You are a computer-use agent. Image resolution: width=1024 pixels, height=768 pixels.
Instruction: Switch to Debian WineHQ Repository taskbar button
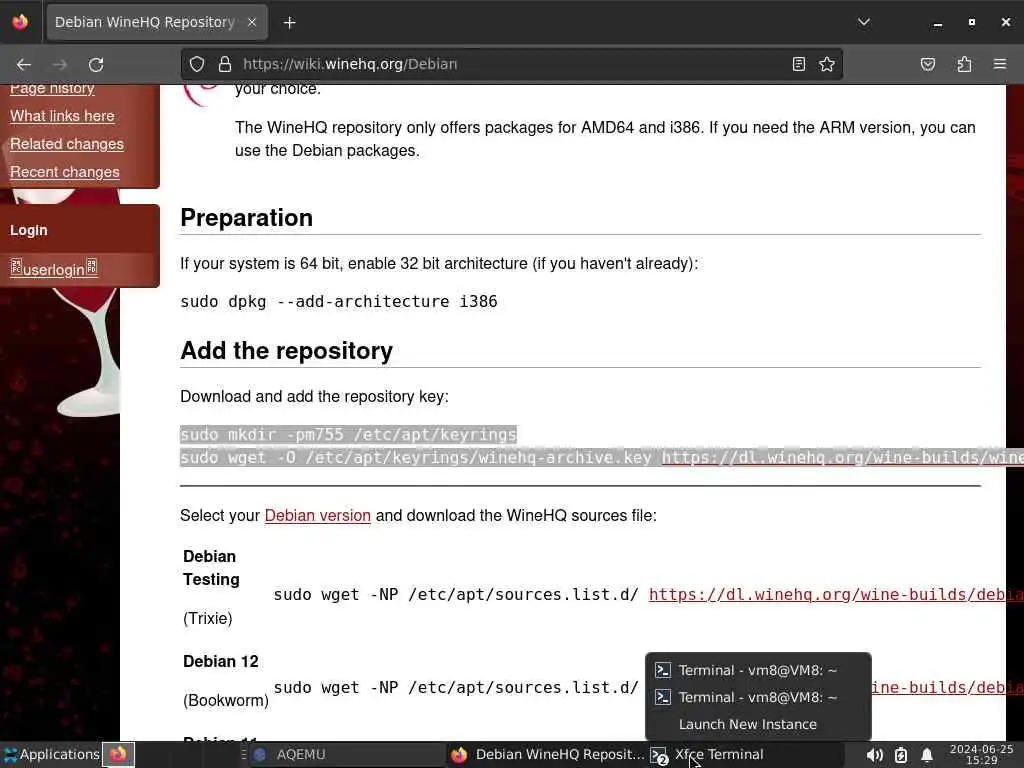547,754
